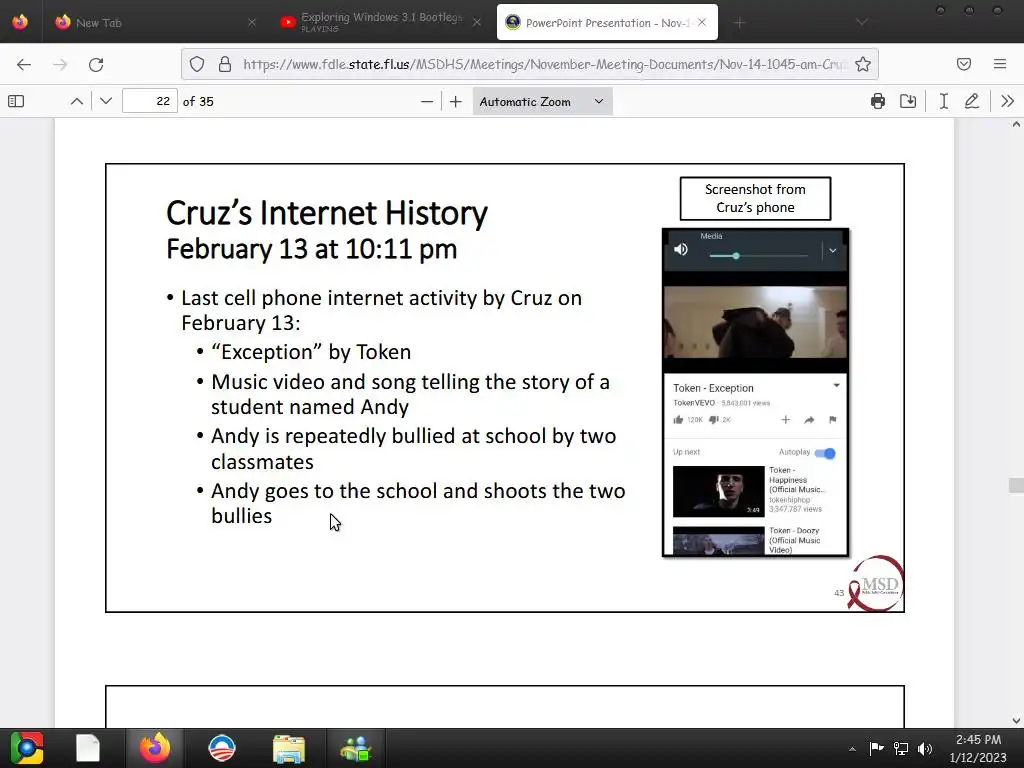Save page to Pocket
Viewport: 1024px width, 768px height.
tap(964, 64)
